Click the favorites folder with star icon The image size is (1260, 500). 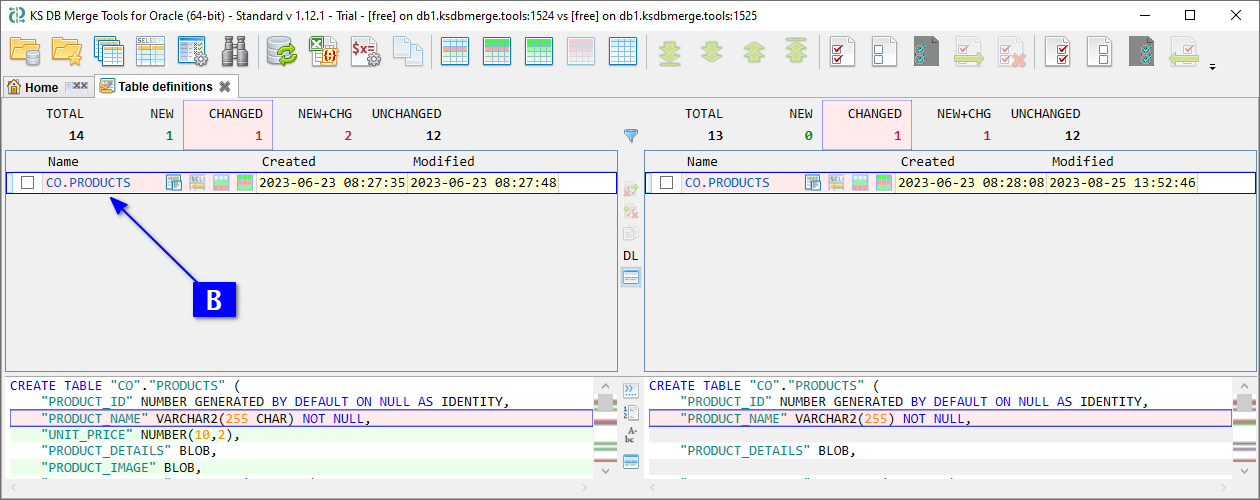tap(66, 51)
